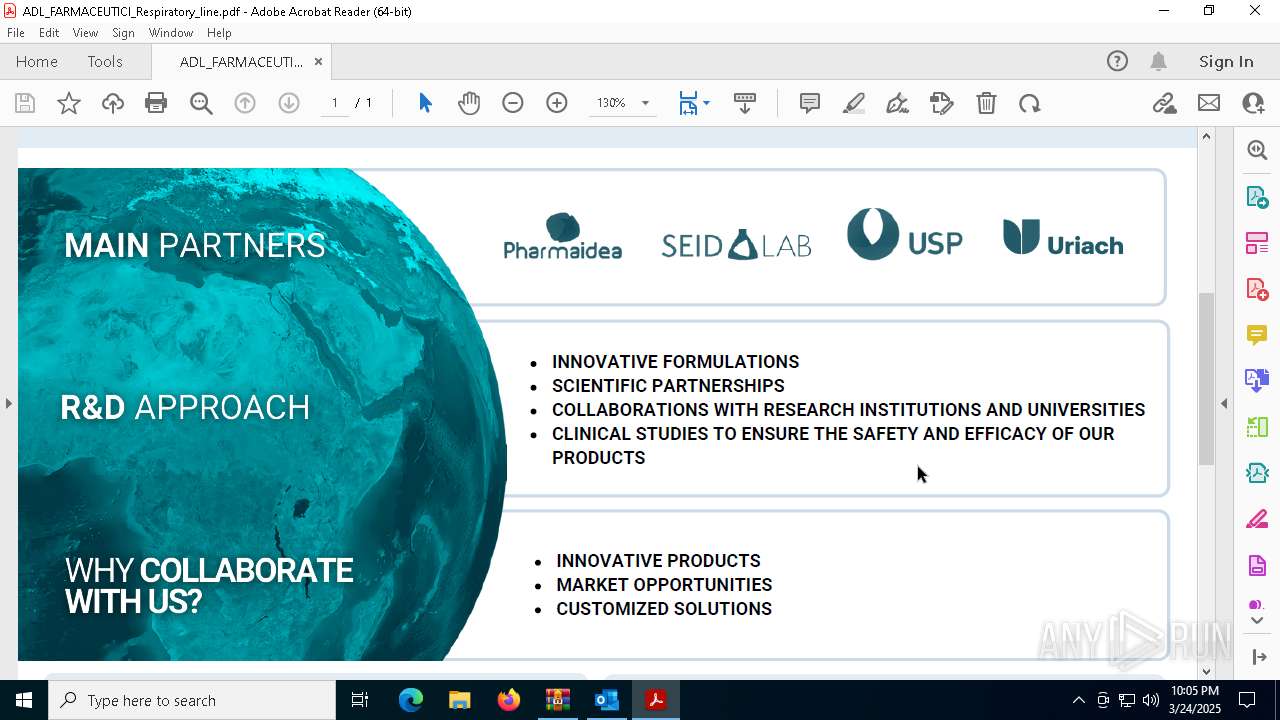Open Firefox from taskbar
The height and width of the screenshot is (720, 1280).
[509, 700]
